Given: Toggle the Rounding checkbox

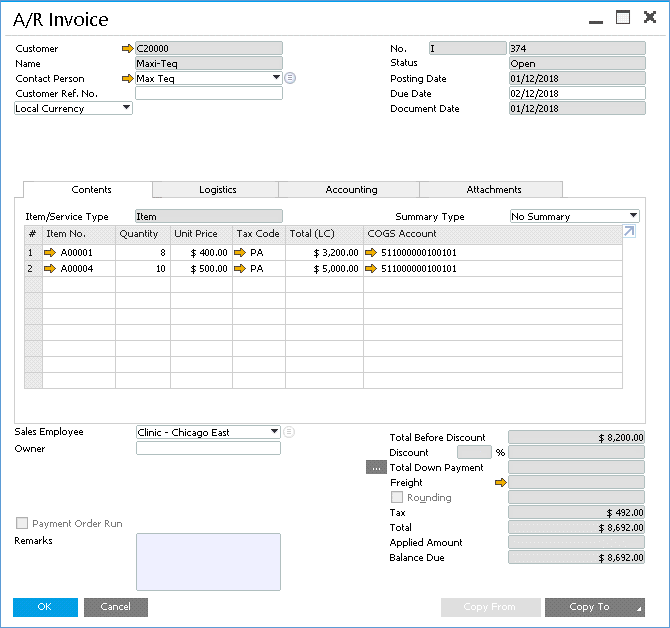Looking at the screenshot, I should point(397,497).
